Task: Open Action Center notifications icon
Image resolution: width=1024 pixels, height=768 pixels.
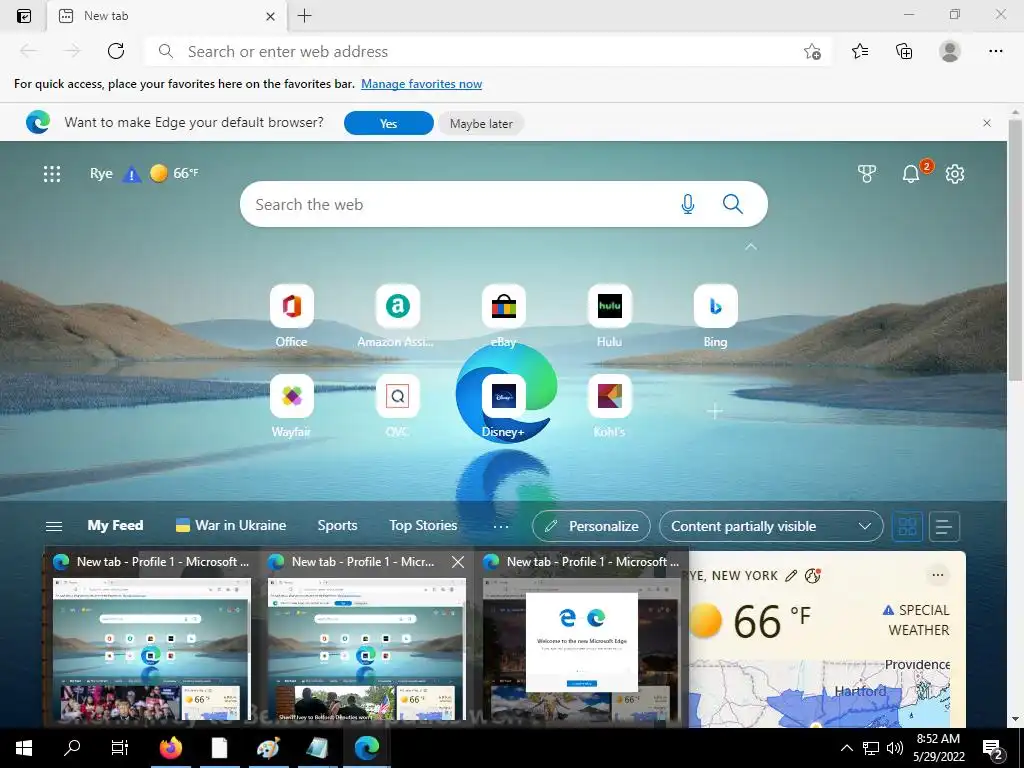Action: [x=993, y=749]
